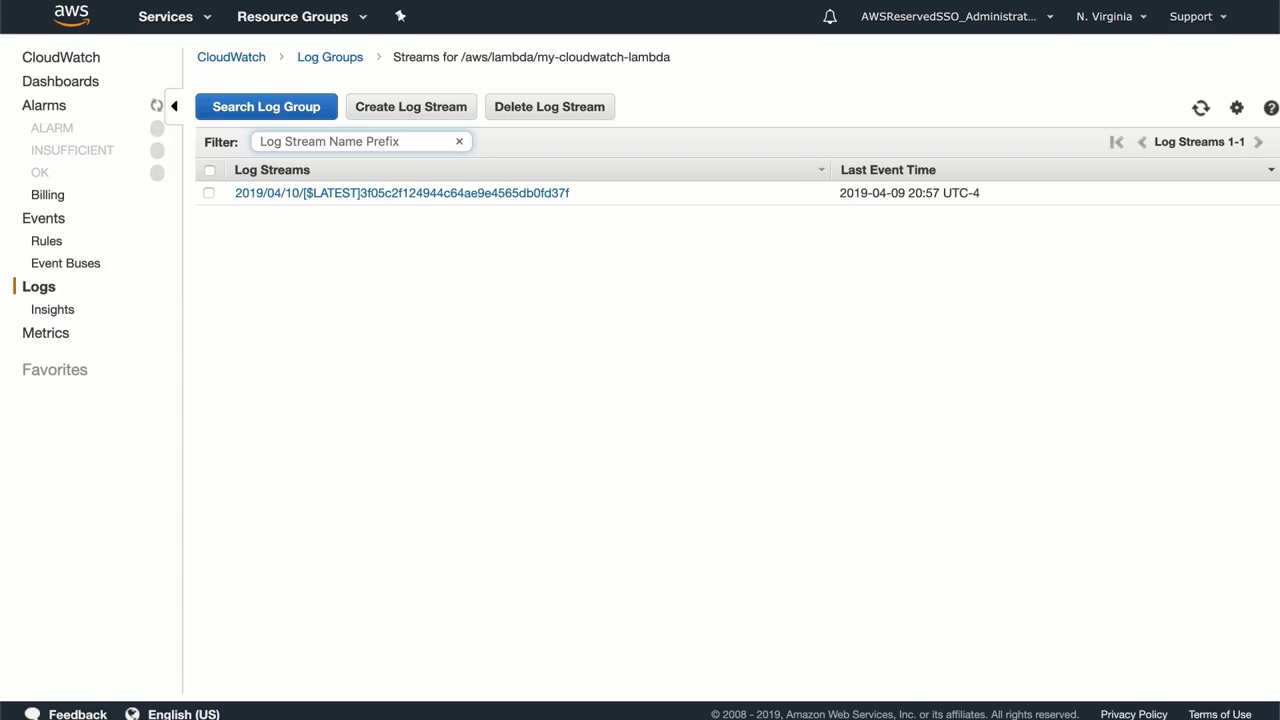This screenshot has width=1280, height=720.
Task: Follow the CloudWatch breadcrumb link
Action: pos(231,57)
